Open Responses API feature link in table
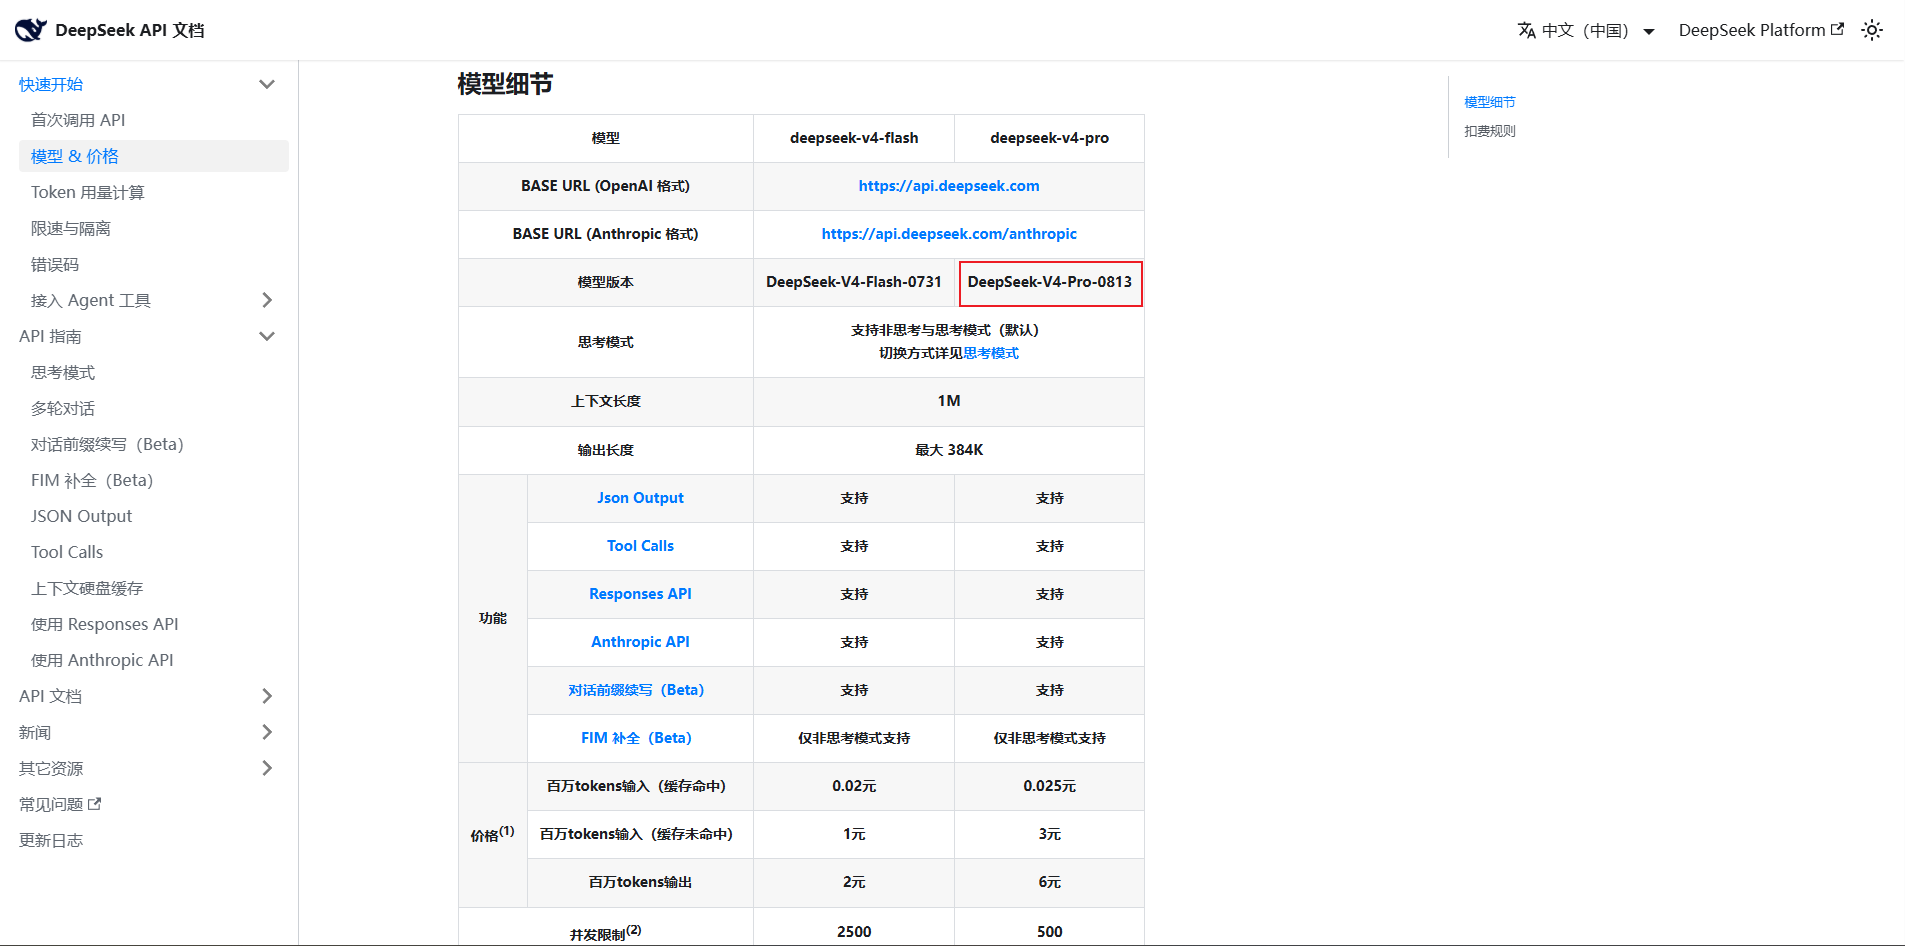 (640, 594)
